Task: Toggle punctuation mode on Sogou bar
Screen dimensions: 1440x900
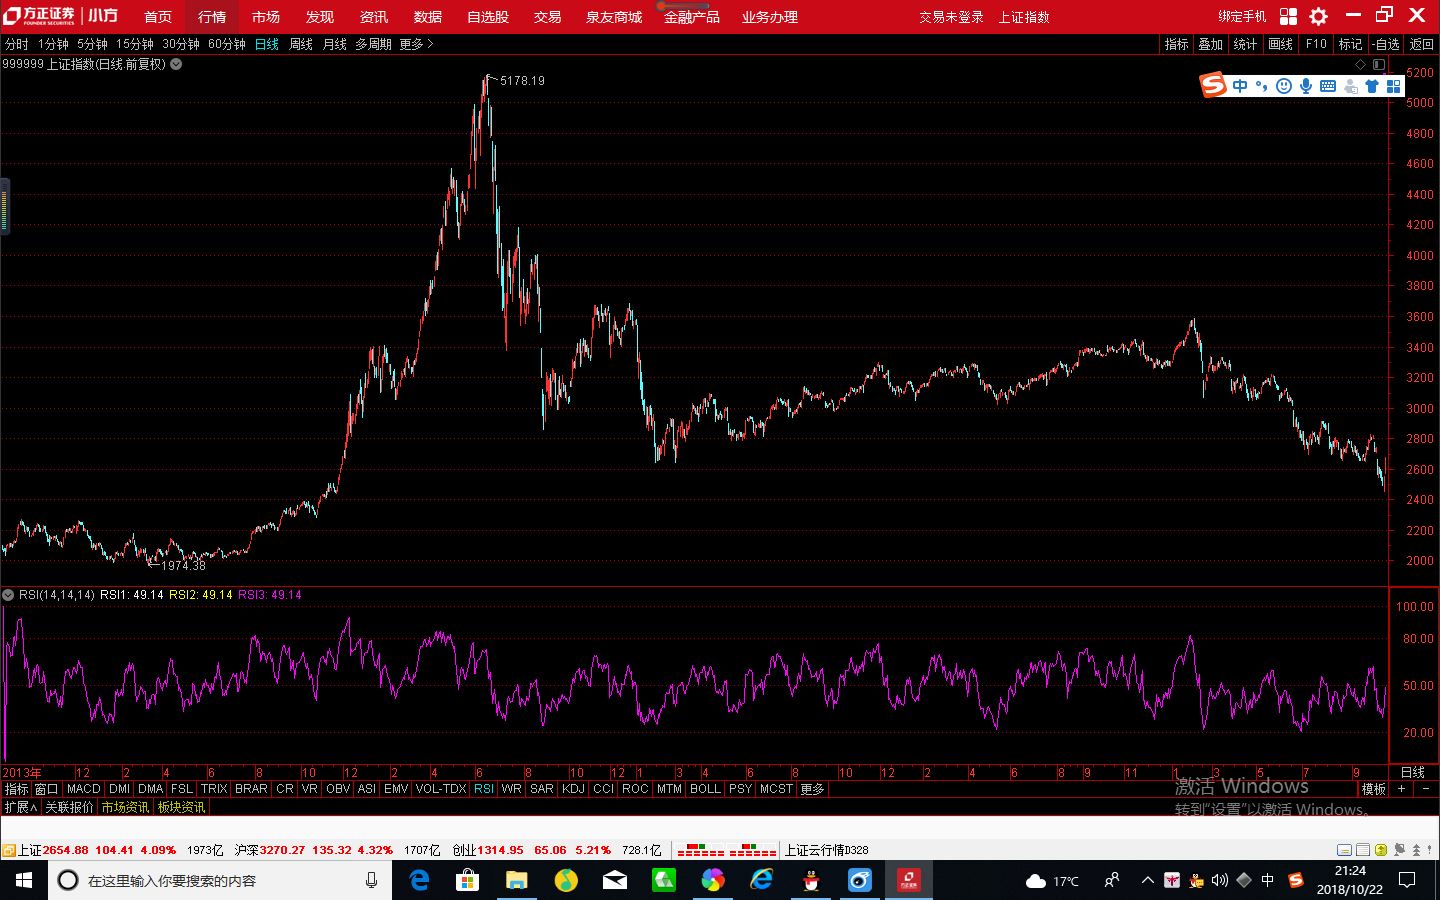Action: pyautogui.click(x=1261, y=86)
